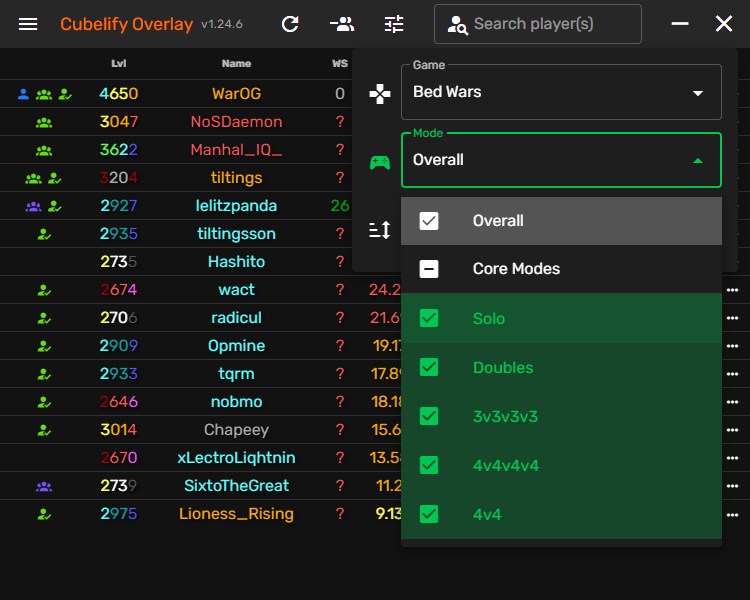The width and height of the screenshot is (750, 600).
Task: Select the Overall list option
Action: (498, 221)
